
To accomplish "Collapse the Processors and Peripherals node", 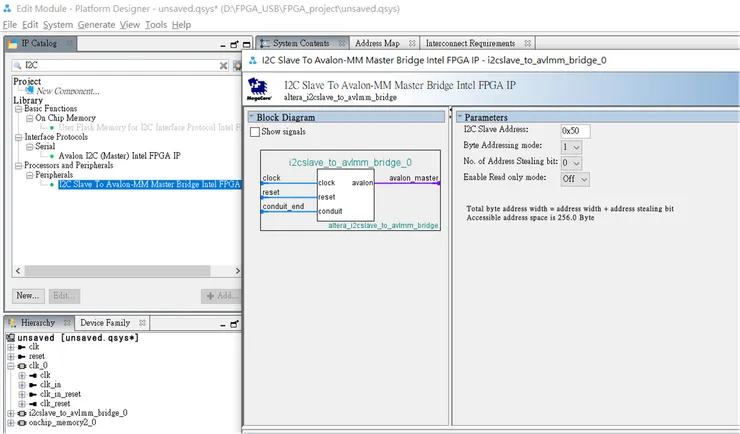I will (18, 166).
